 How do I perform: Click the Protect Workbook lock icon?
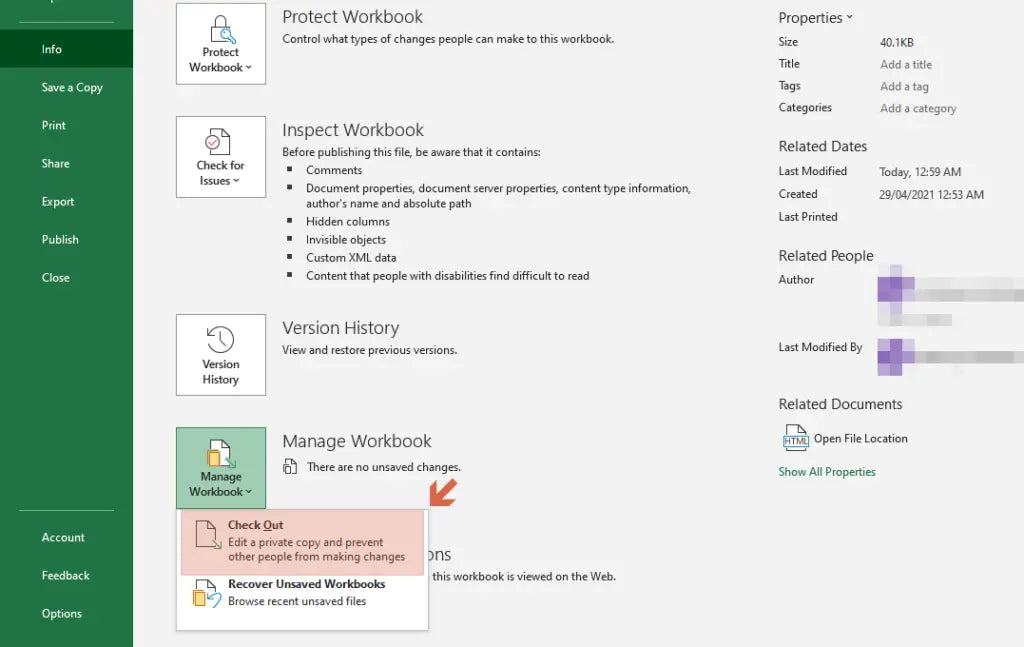tap(221, 30)
